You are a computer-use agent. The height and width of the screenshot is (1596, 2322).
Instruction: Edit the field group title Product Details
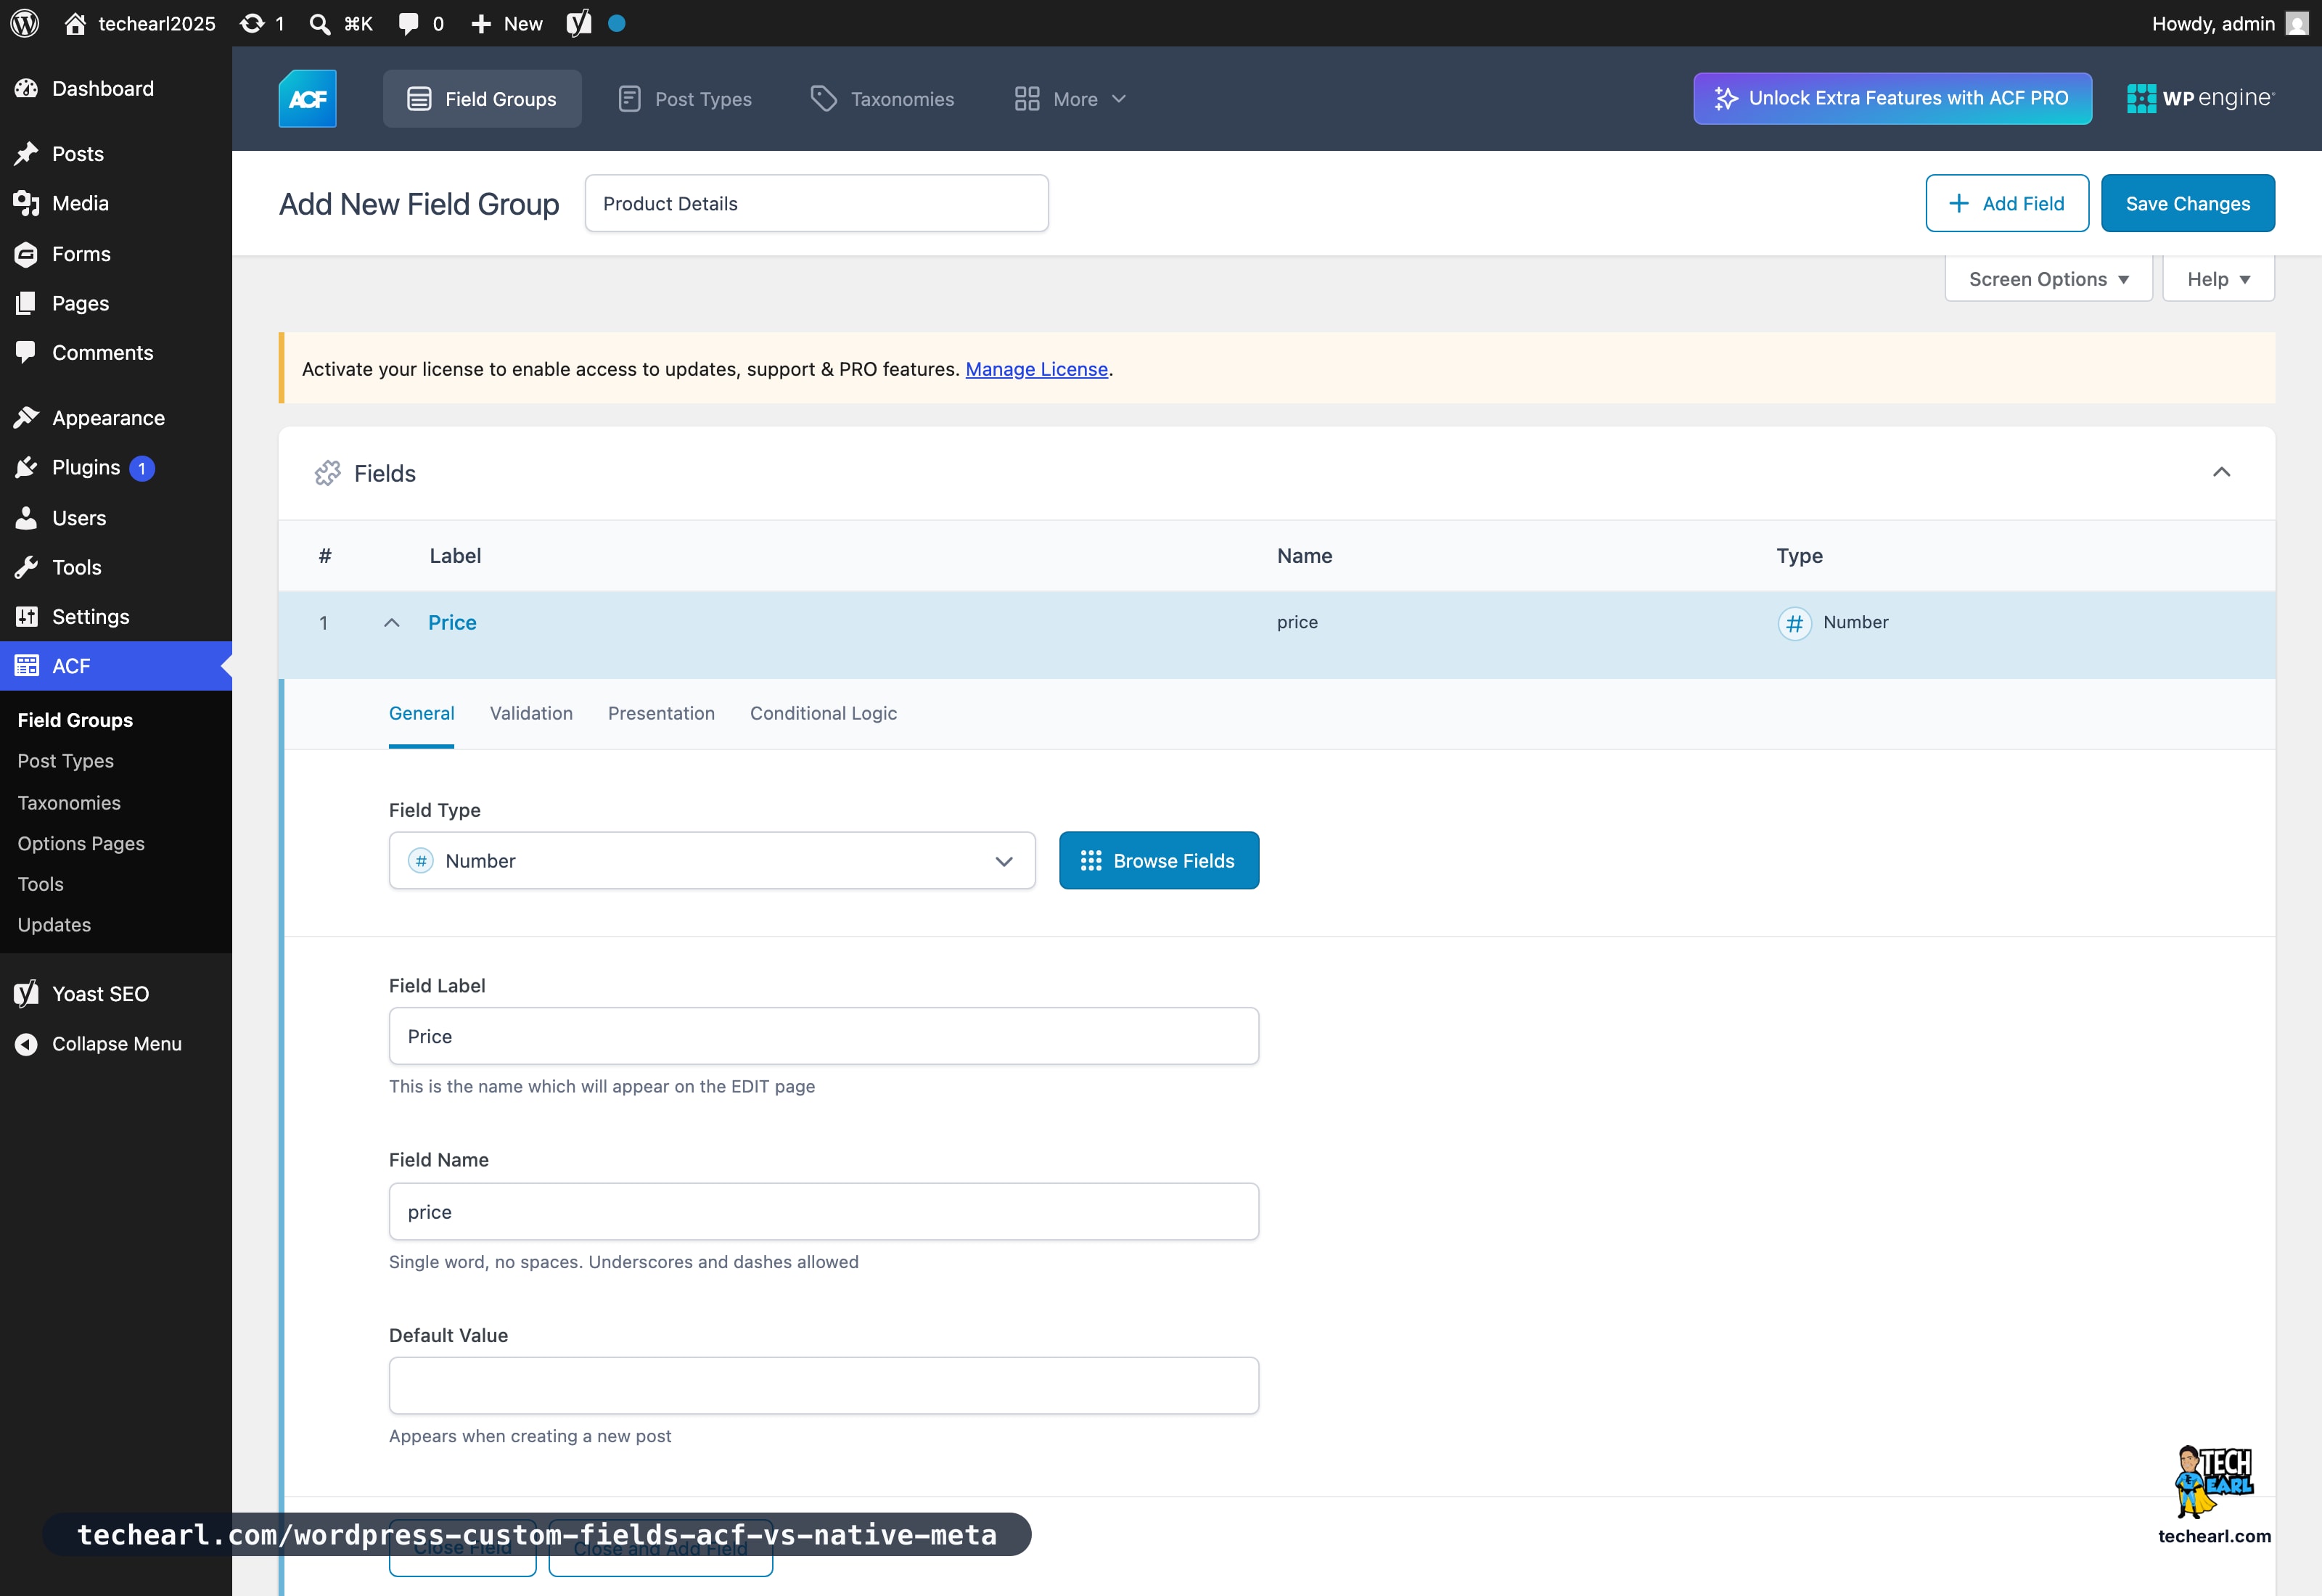coord(816,203)
